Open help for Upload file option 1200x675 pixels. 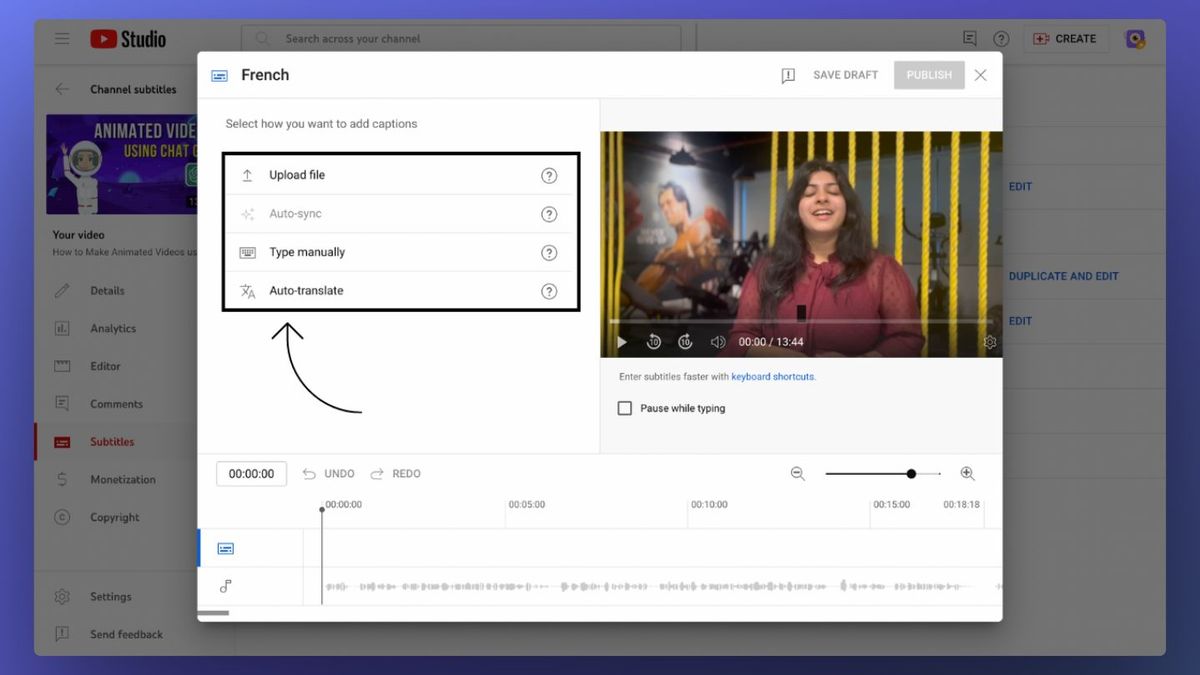(549, 175)
